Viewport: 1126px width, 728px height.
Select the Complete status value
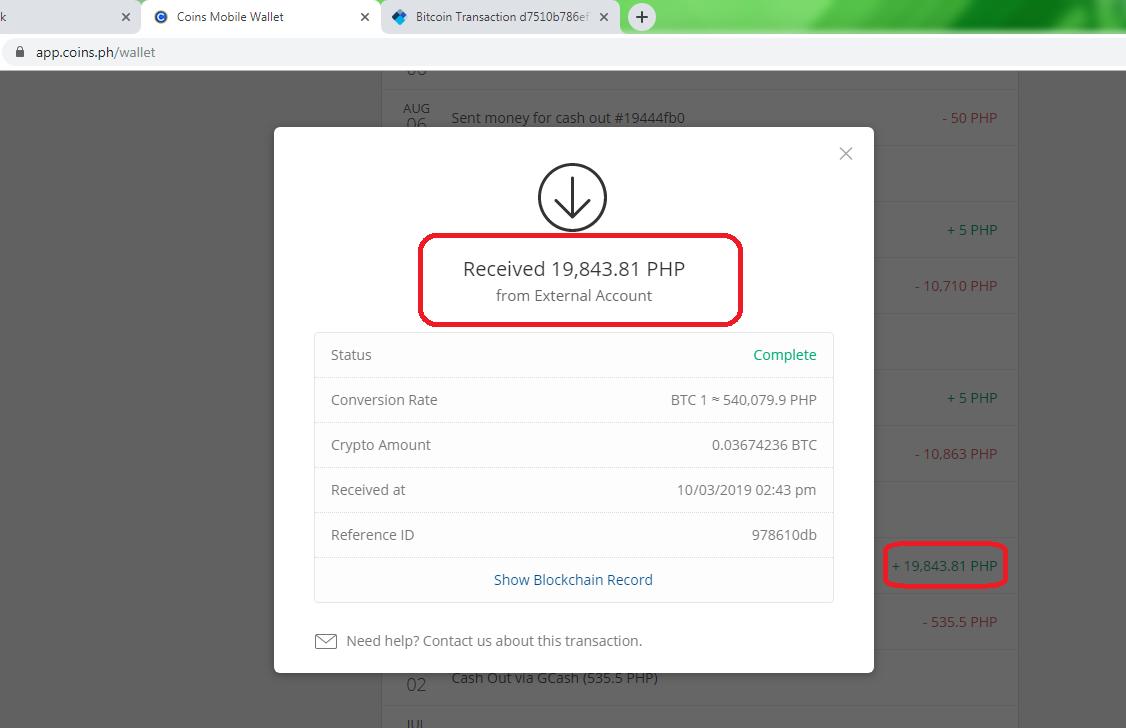click(784, 355)
